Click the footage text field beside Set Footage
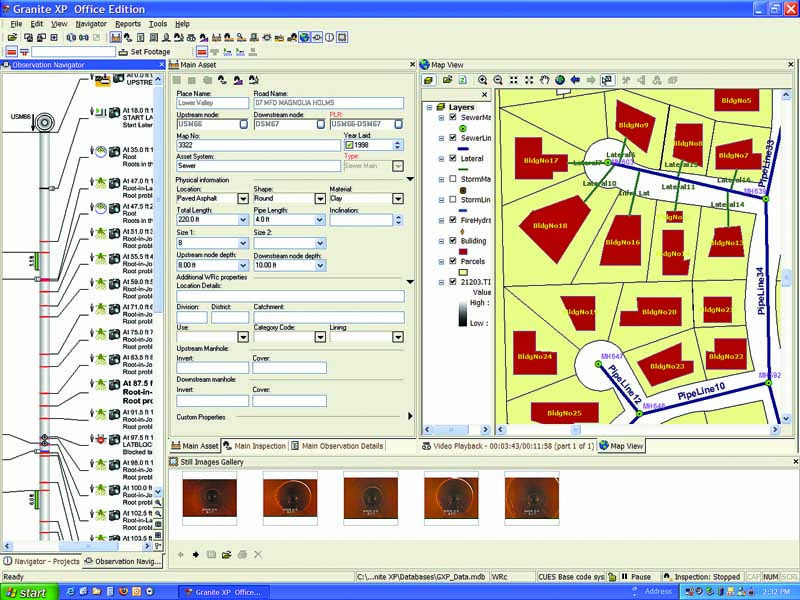This screenshot has height=600, width=800. (73, 52)
